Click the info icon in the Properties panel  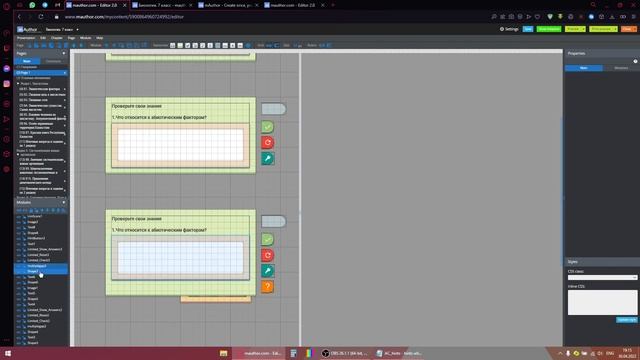(x=635, y=61)
